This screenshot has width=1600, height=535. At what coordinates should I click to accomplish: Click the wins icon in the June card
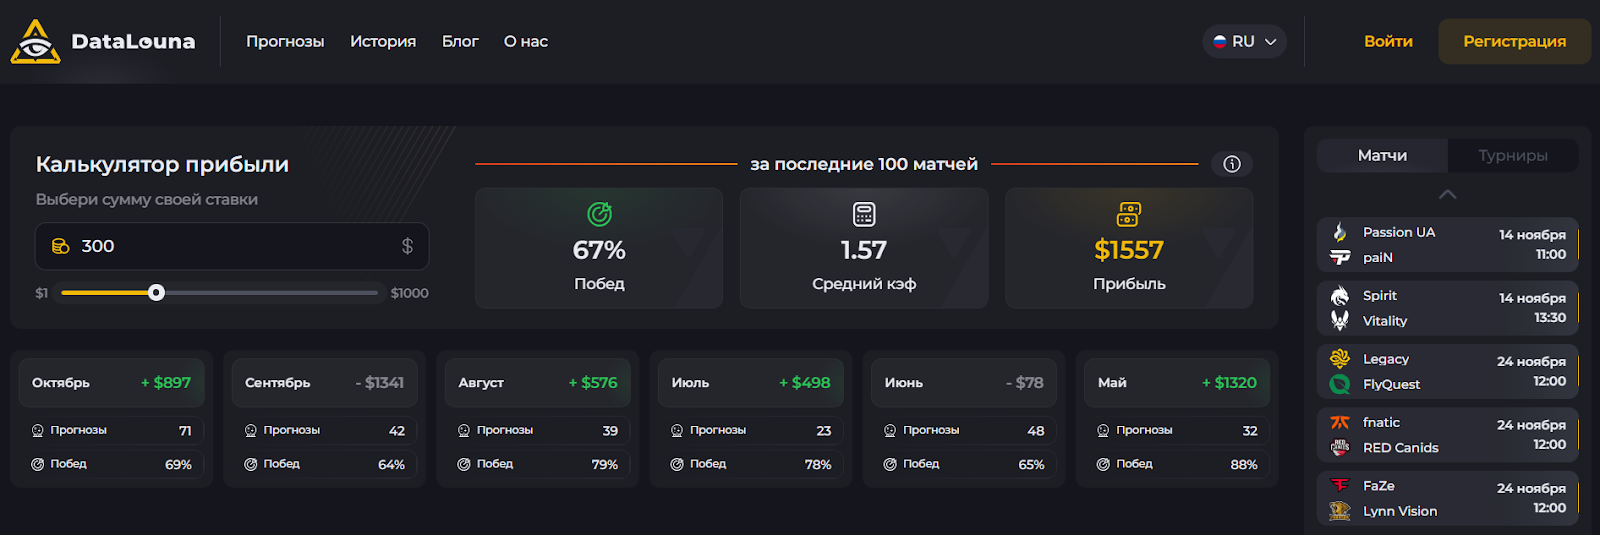coord(890,464)
